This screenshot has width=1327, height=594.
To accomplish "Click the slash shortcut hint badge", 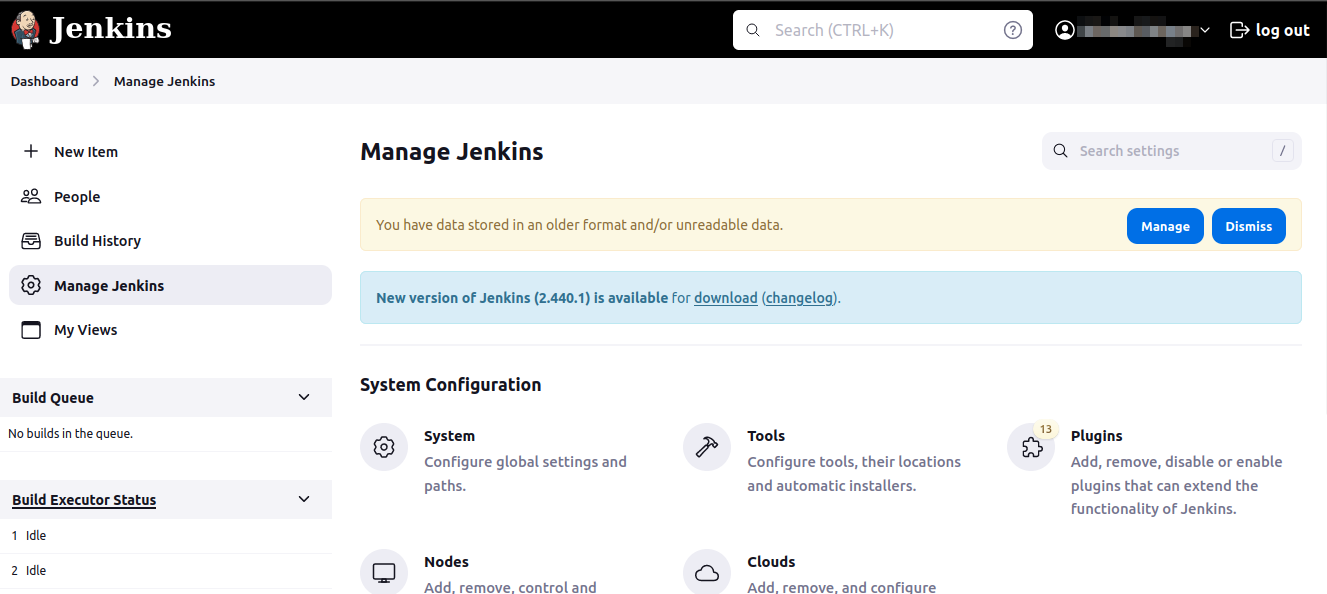I will pos(1283,151).
